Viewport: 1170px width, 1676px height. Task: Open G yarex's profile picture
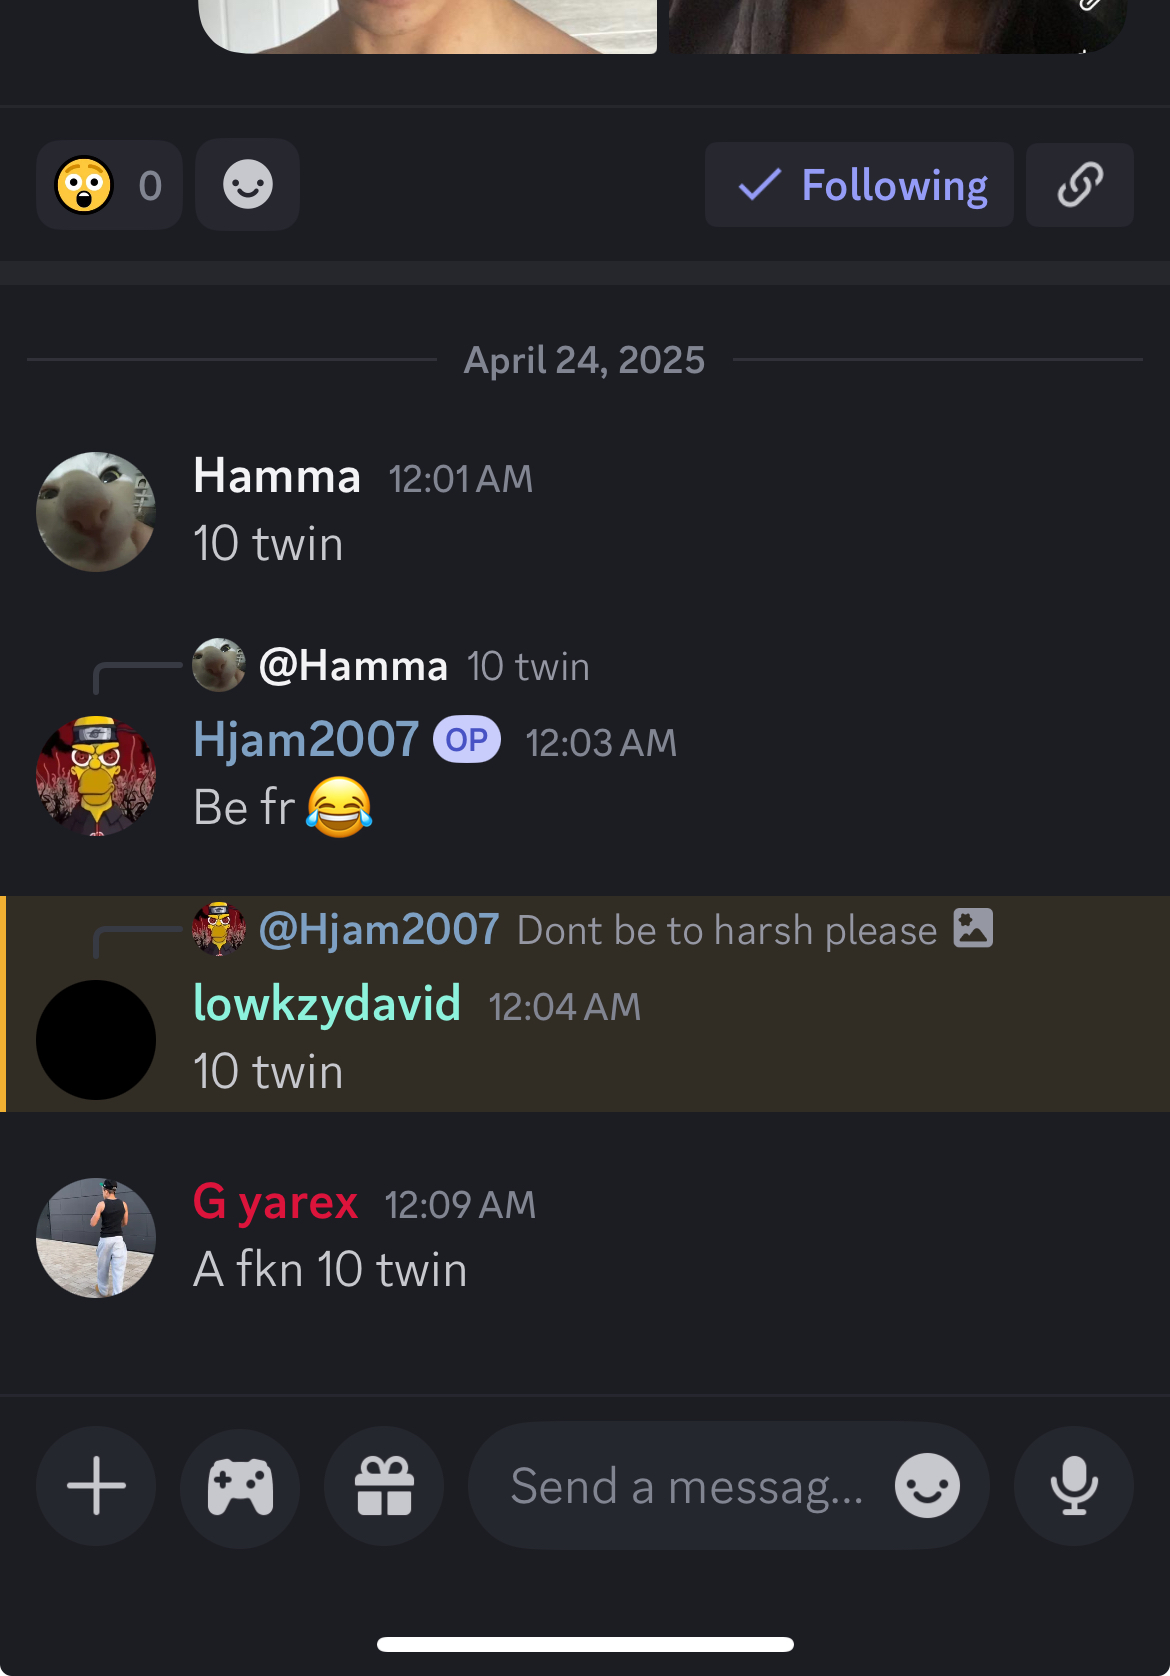coord(96,1238)
